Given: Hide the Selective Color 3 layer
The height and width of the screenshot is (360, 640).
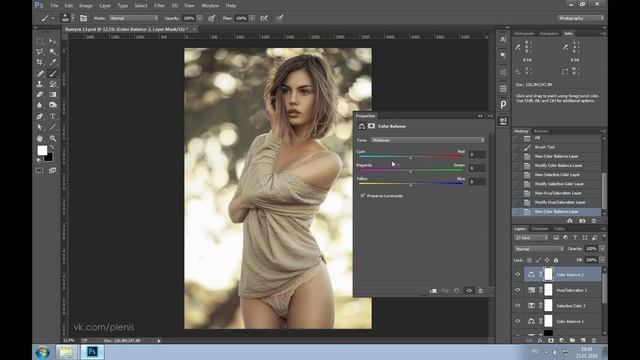Looking at the screenshot, I should click(518, 306).
